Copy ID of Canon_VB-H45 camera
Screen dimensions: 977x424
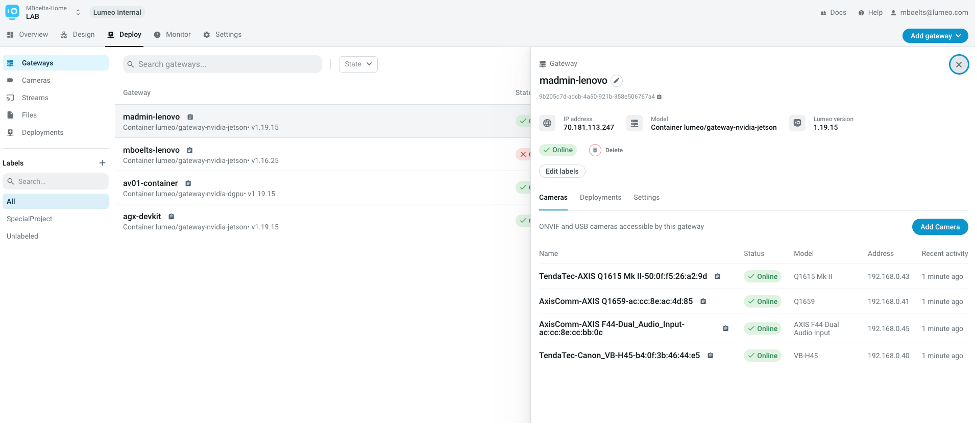[710, 355]
